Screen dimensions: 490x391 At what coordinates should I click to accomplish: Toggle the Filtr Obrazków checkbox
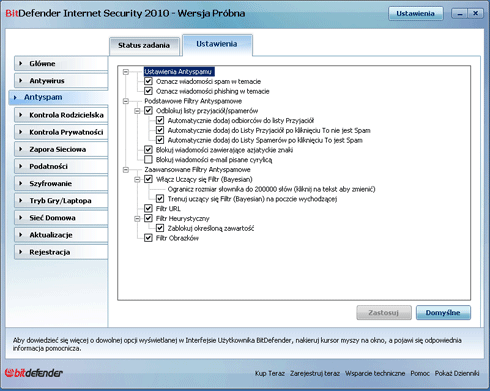[x=148, y=238]
